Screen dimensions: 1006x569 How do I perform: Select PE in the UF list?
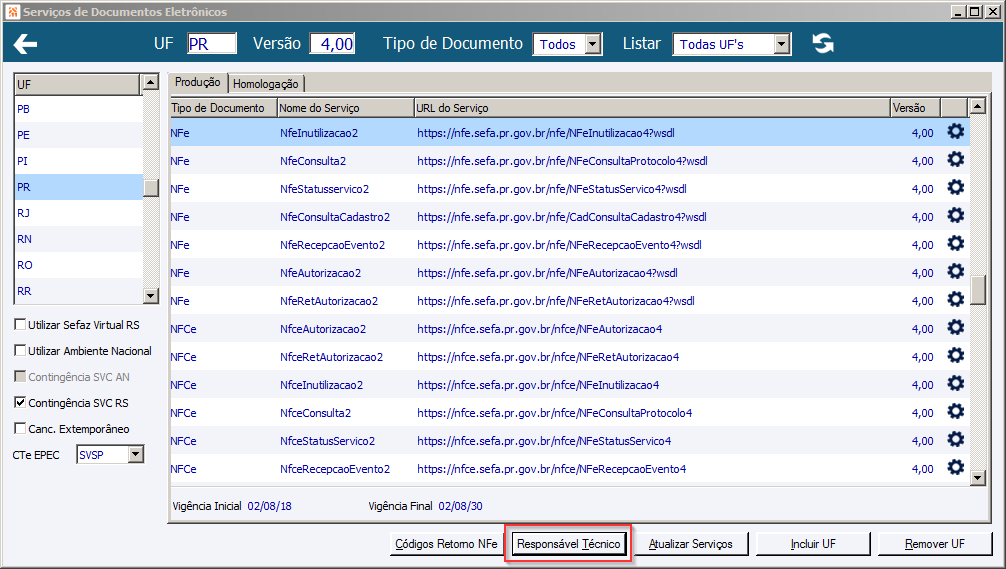[x=78, y=135]
